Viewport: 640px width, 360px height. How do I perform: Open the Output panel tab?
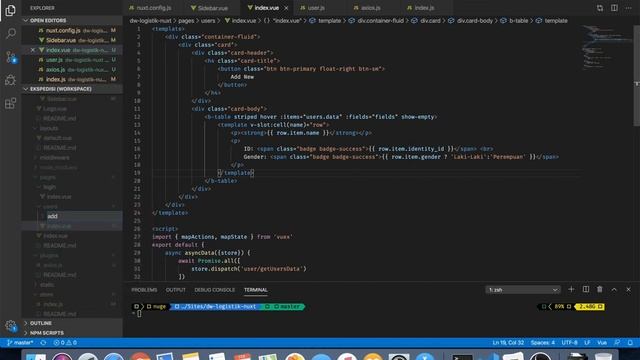pyautogui.click(x=176, y=290)
